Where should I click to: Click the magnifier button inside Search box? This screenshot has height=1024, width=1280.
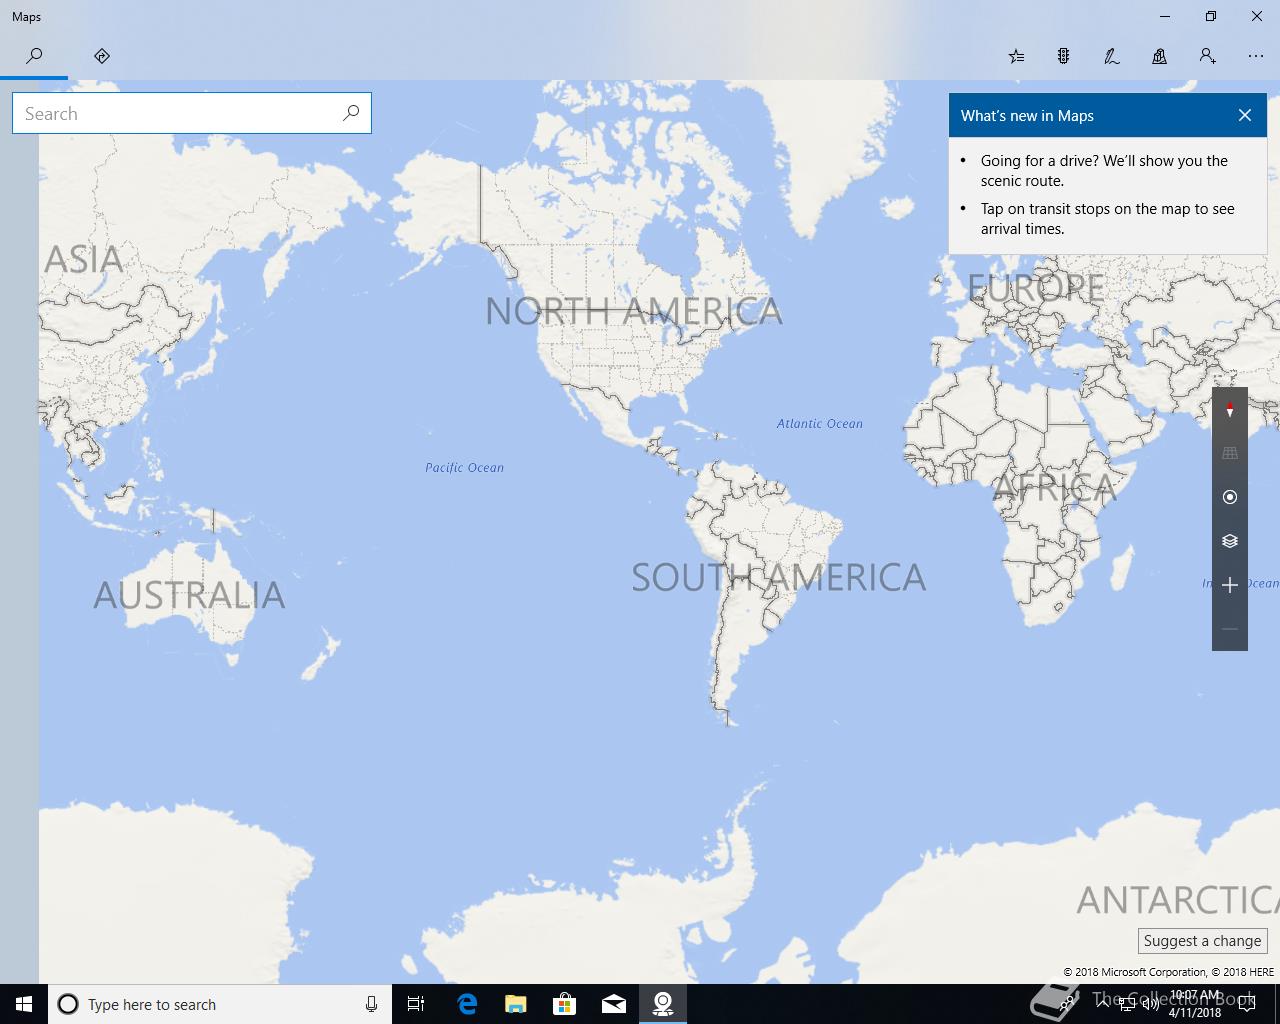pos(351,113)
